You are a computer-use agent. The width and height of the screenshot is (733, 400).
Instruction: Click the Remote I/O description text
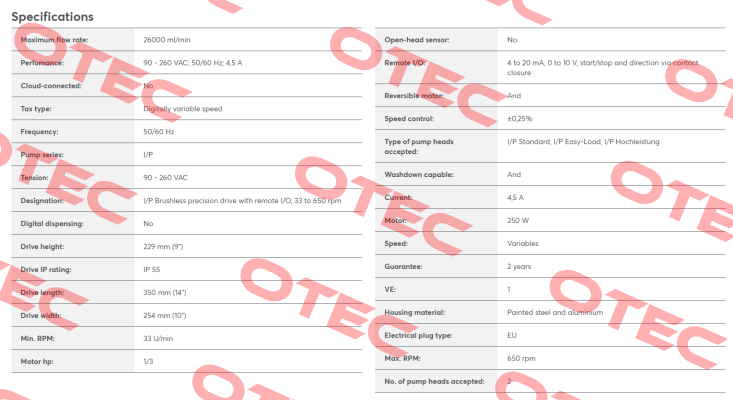pos(603,68)
